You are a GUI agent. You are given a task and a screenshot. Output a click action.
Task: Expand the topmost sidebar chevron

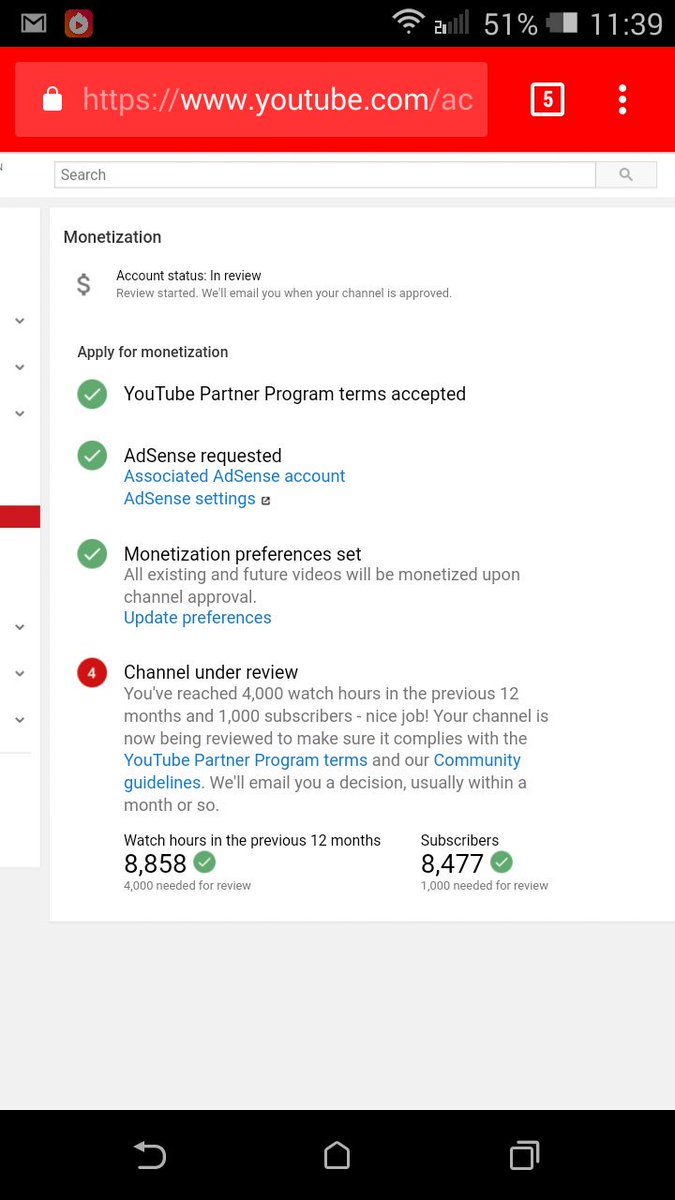tap(19, 321)
